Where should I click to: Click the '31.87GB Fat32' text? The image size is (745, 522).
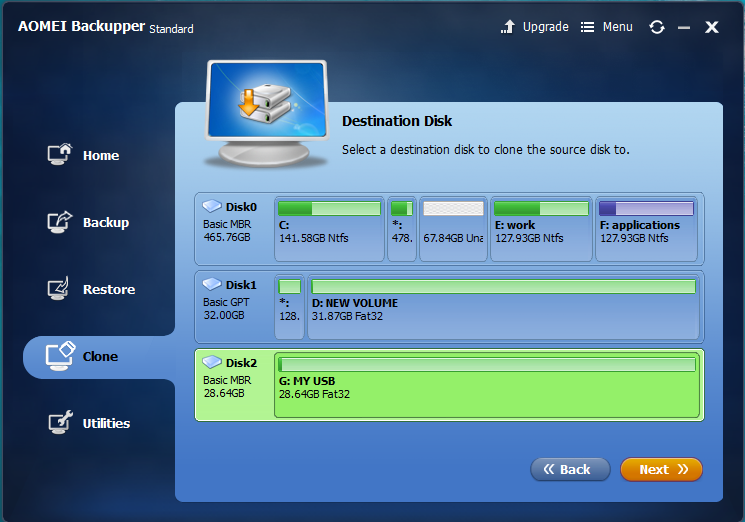coord(347,316)
